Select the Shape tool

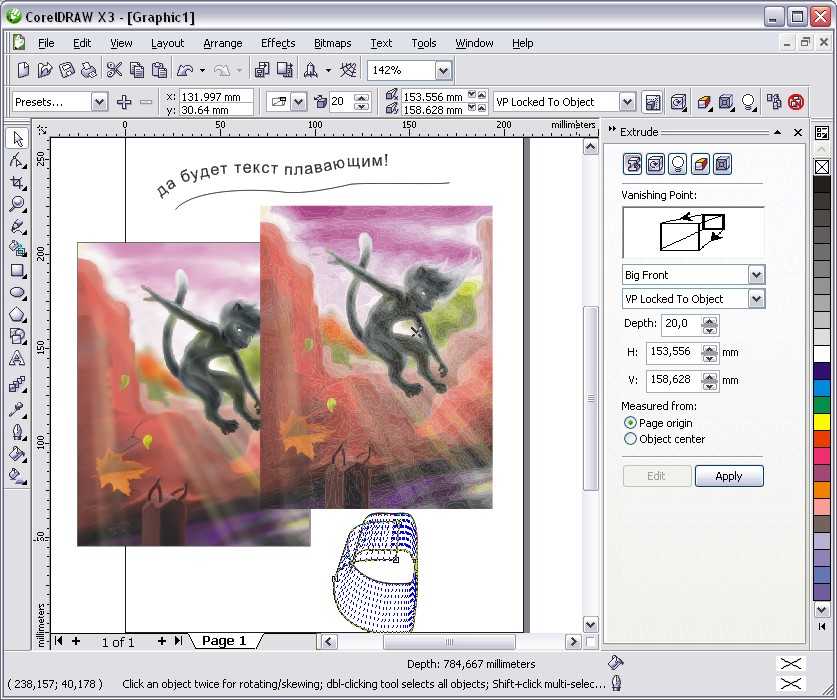tap(18, 160)
